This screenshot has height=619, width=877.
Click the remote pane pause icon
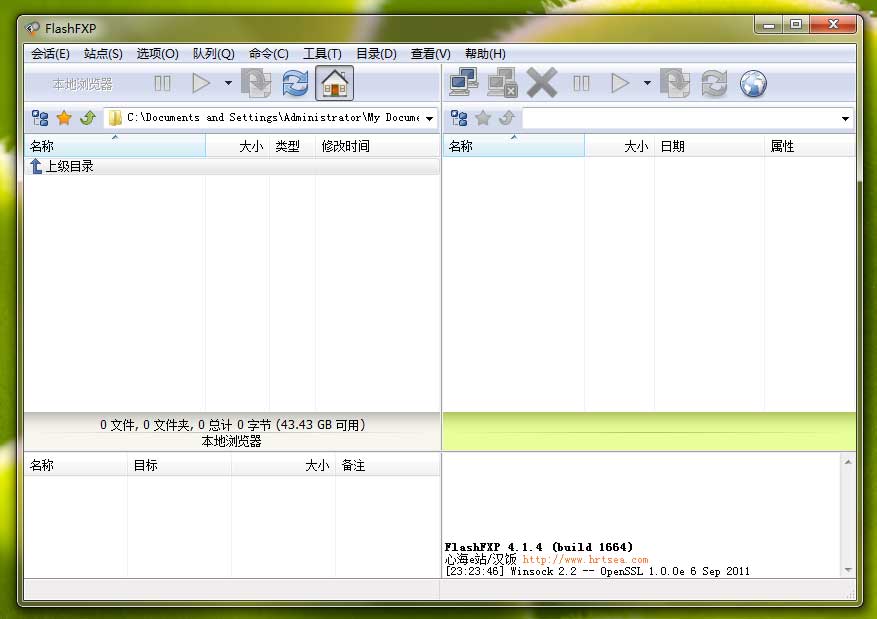click(x=581, y=84)
